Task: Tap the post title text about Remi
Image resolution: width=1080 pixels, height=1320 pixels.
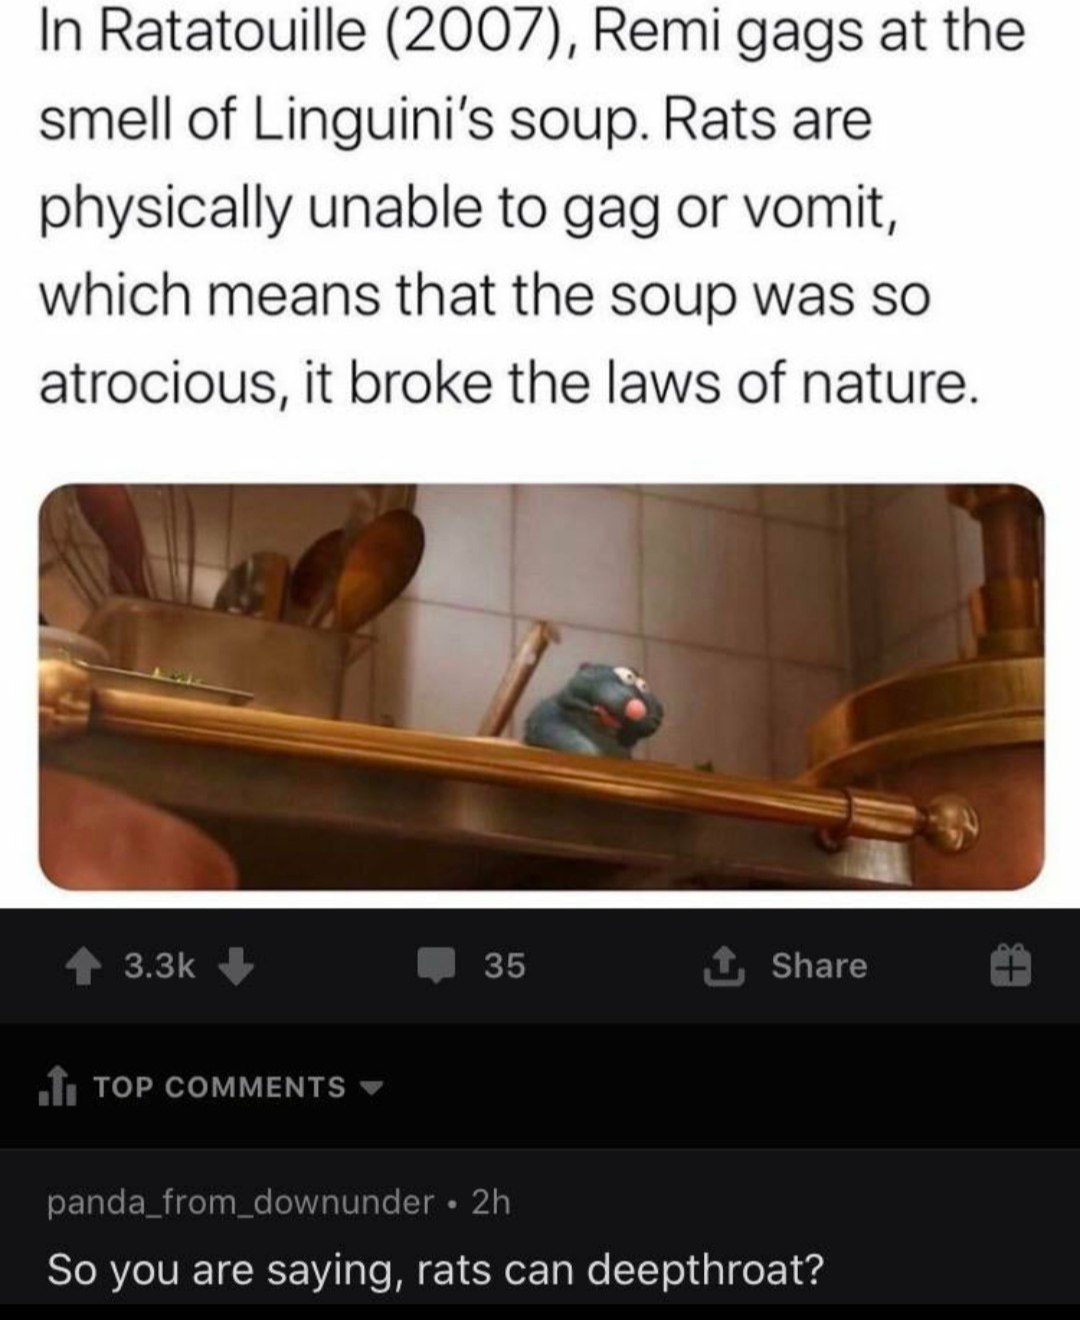Action: click(x=533, y=207)
